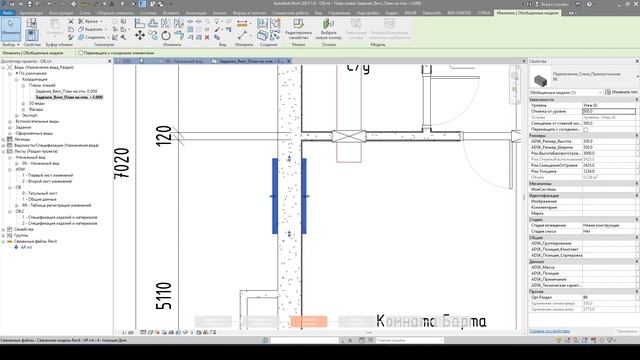Open 'Справка по свойствам' link
640x360 pixels.
[x=550, y=331]
